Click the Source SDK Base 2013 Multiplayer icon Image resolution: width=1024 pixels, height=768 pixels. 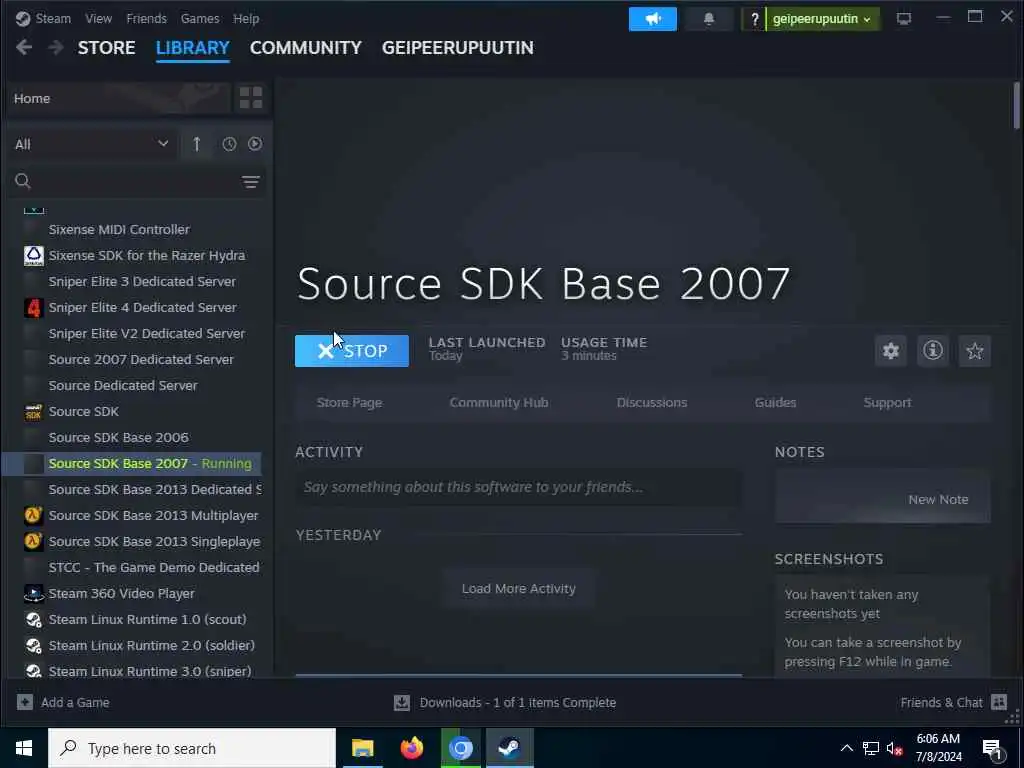[33, 515]
